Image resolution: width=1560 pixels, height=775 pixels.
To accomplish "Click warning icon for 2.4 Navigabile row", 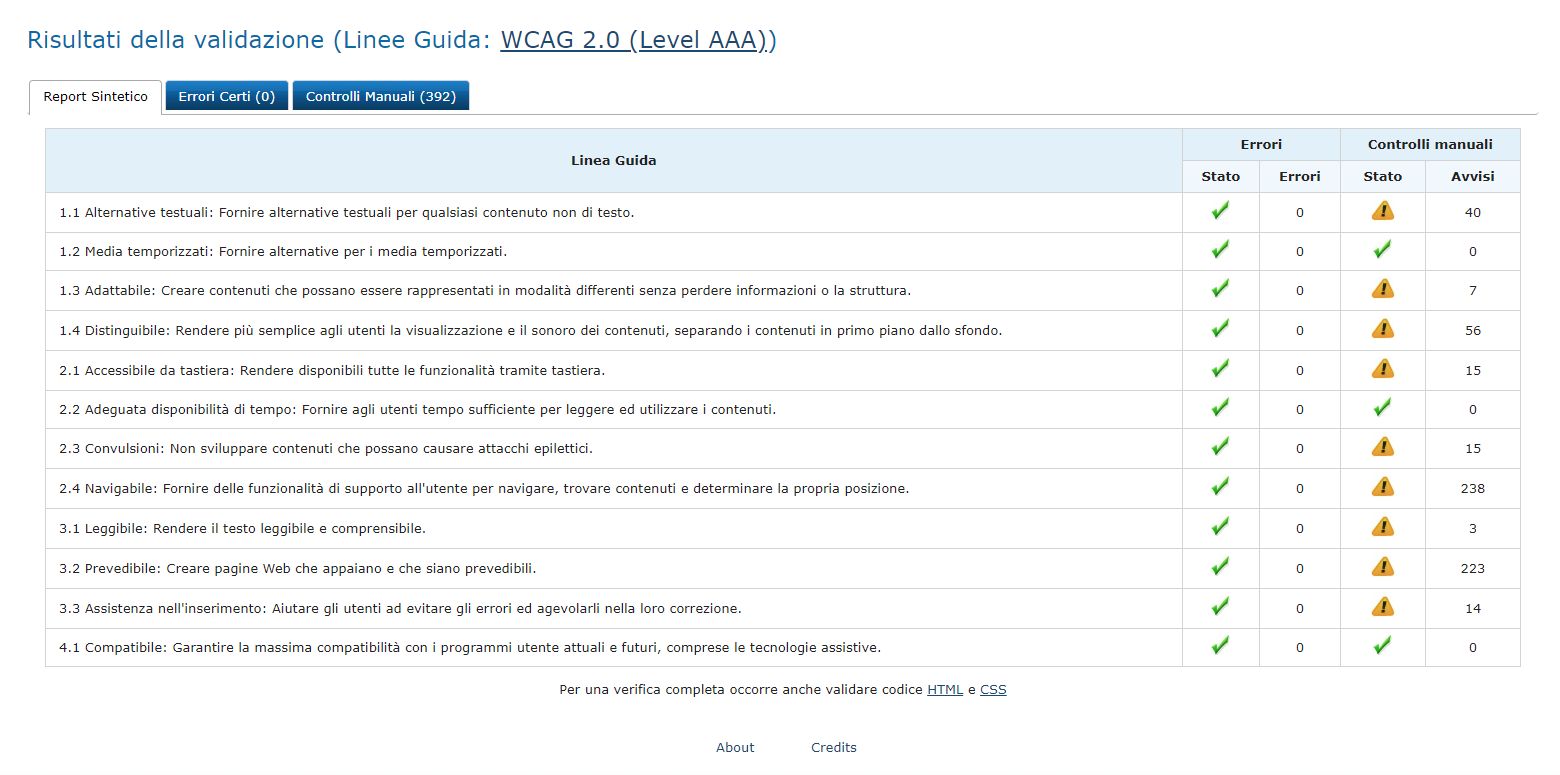I will (1382, 487).
